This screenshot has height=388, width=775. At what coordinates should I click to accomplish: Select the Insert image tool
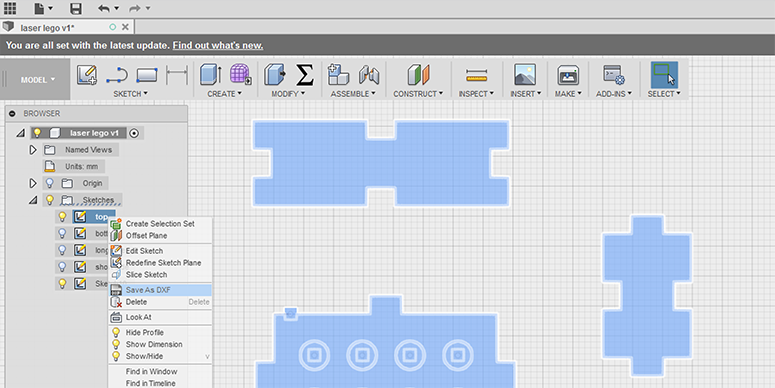point(525,75)
